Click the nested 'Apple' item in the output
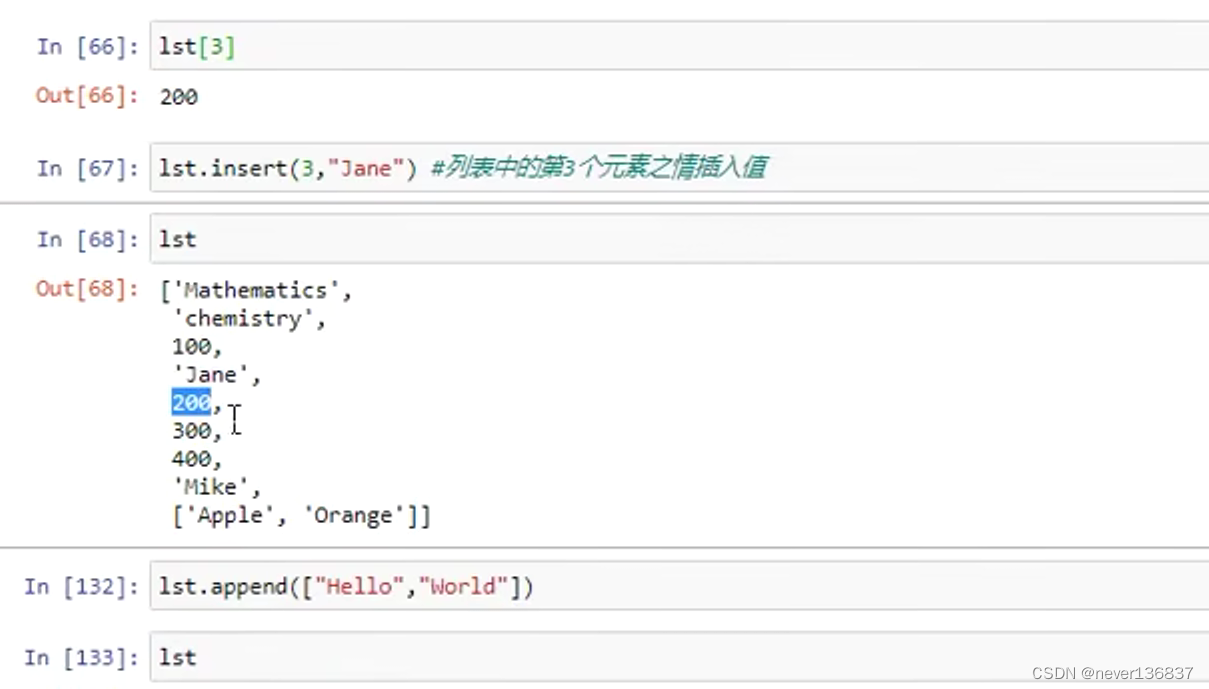This screenshot has width=1209, height=689. [x=229, y=516]
